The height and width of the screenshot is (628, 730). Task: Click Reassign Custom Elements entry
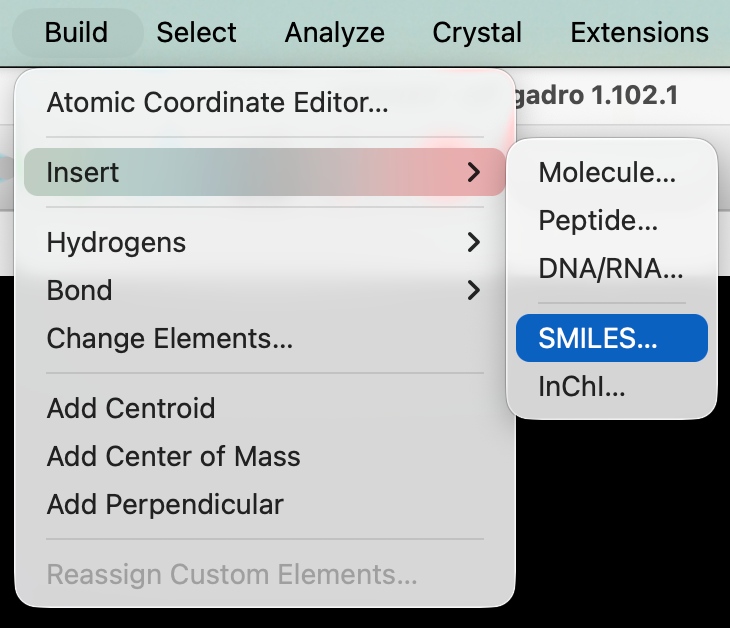tap(232, 575)
